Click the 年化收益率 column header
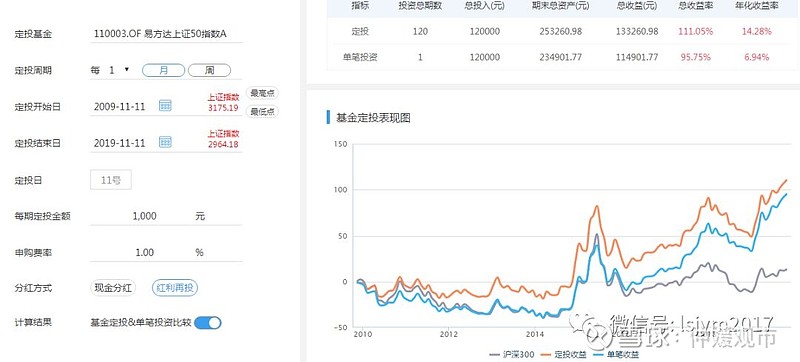The image size is (800, 362). coord(756,6)
